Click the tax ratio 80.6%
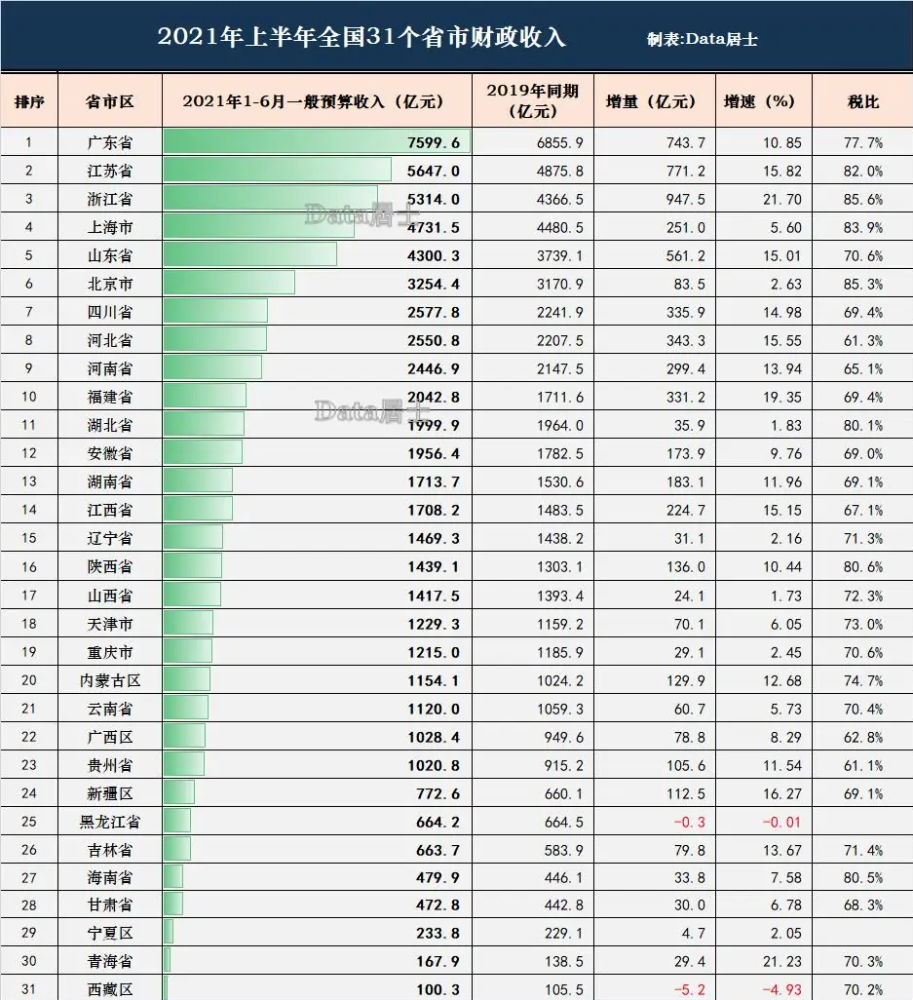The image size is (913, 1000). coord(863,566)
